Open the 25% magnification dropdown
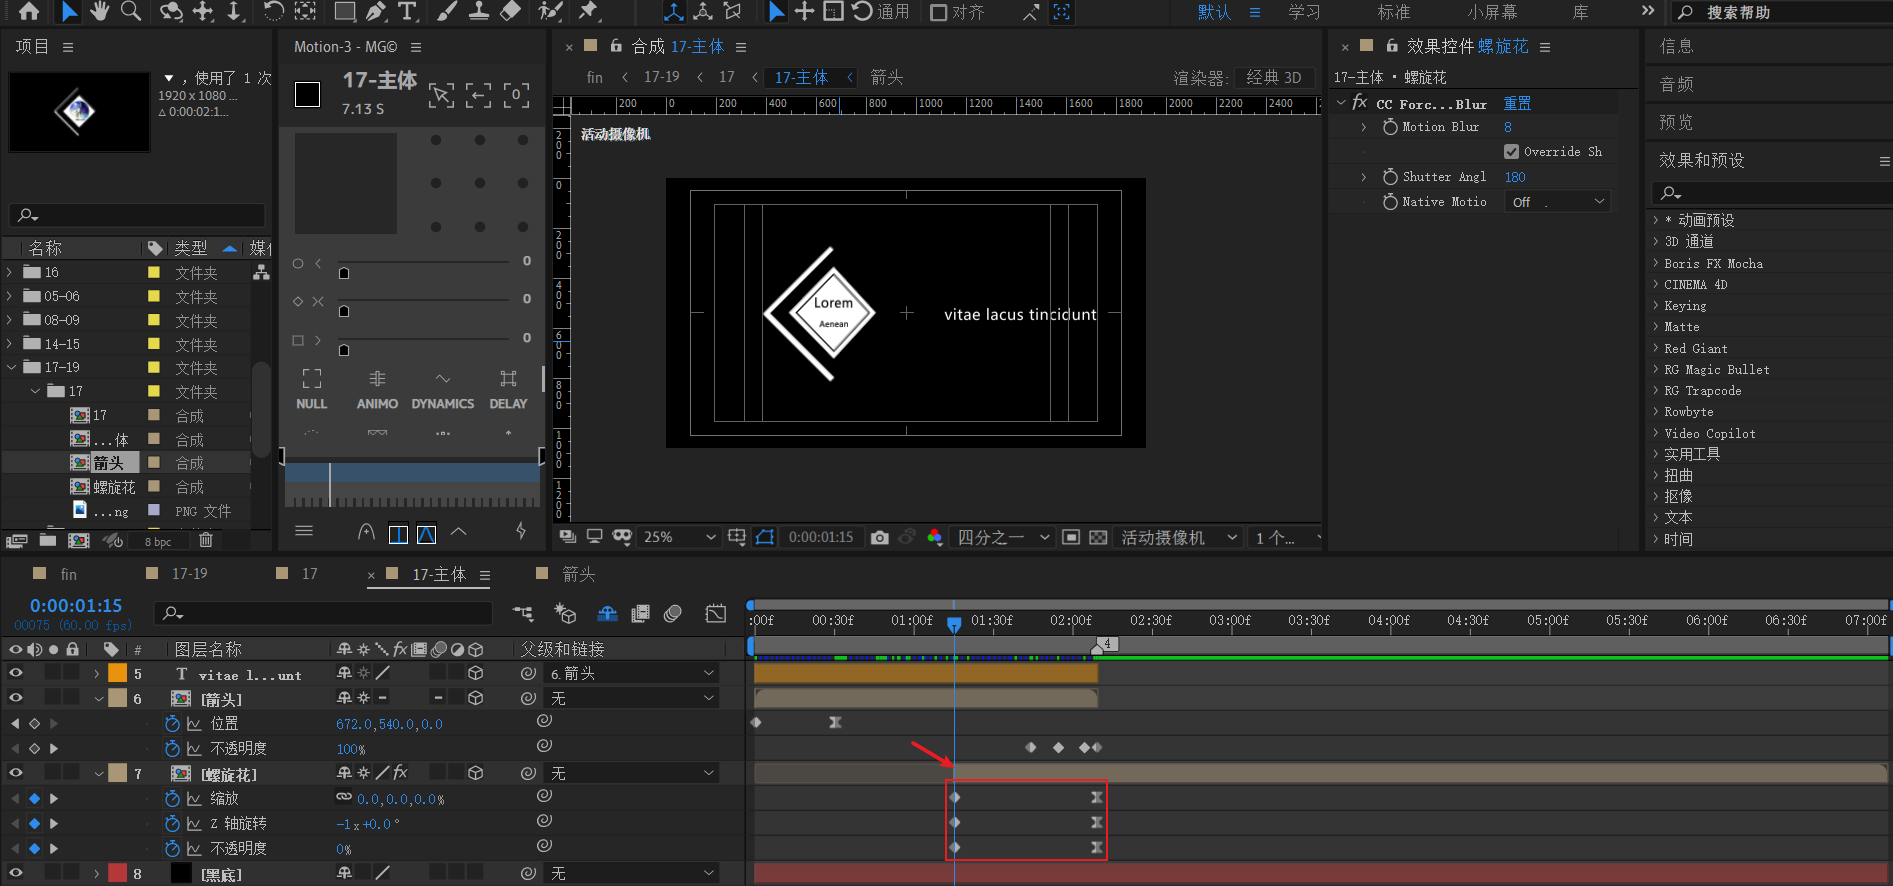1893x886 pixels. (x=679, y=537)
